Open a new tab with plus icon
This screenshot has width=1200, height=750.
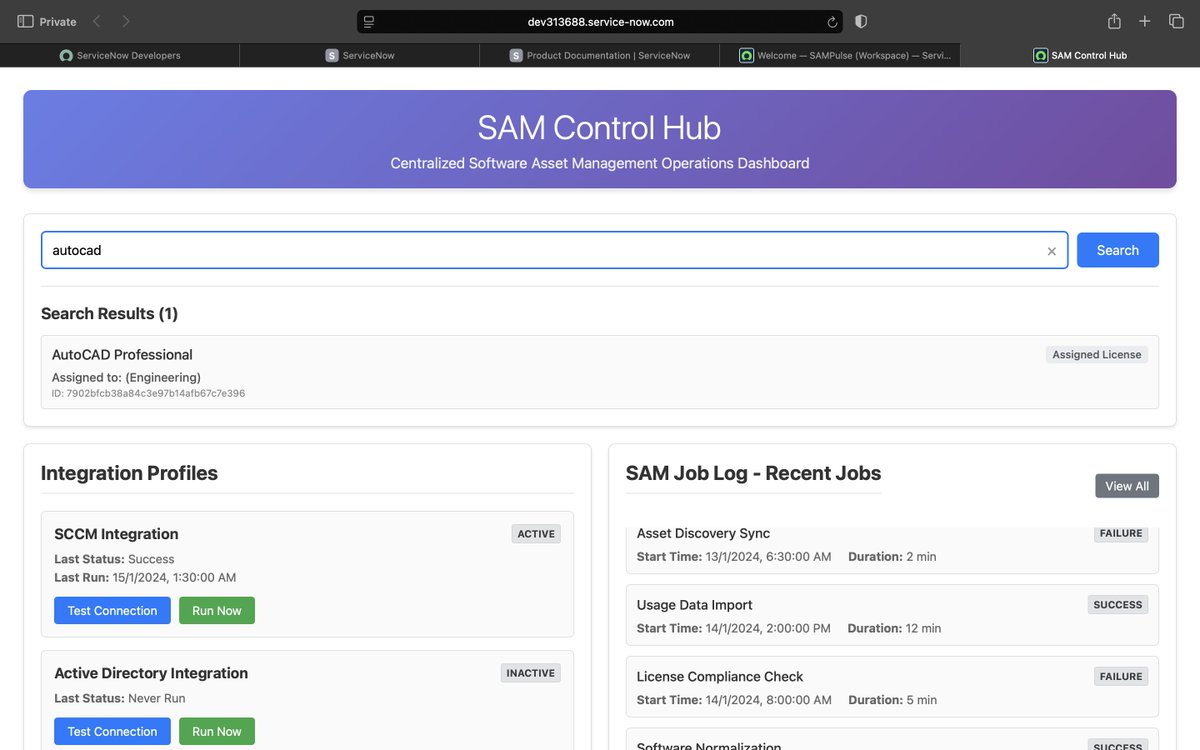(1145, 21)
